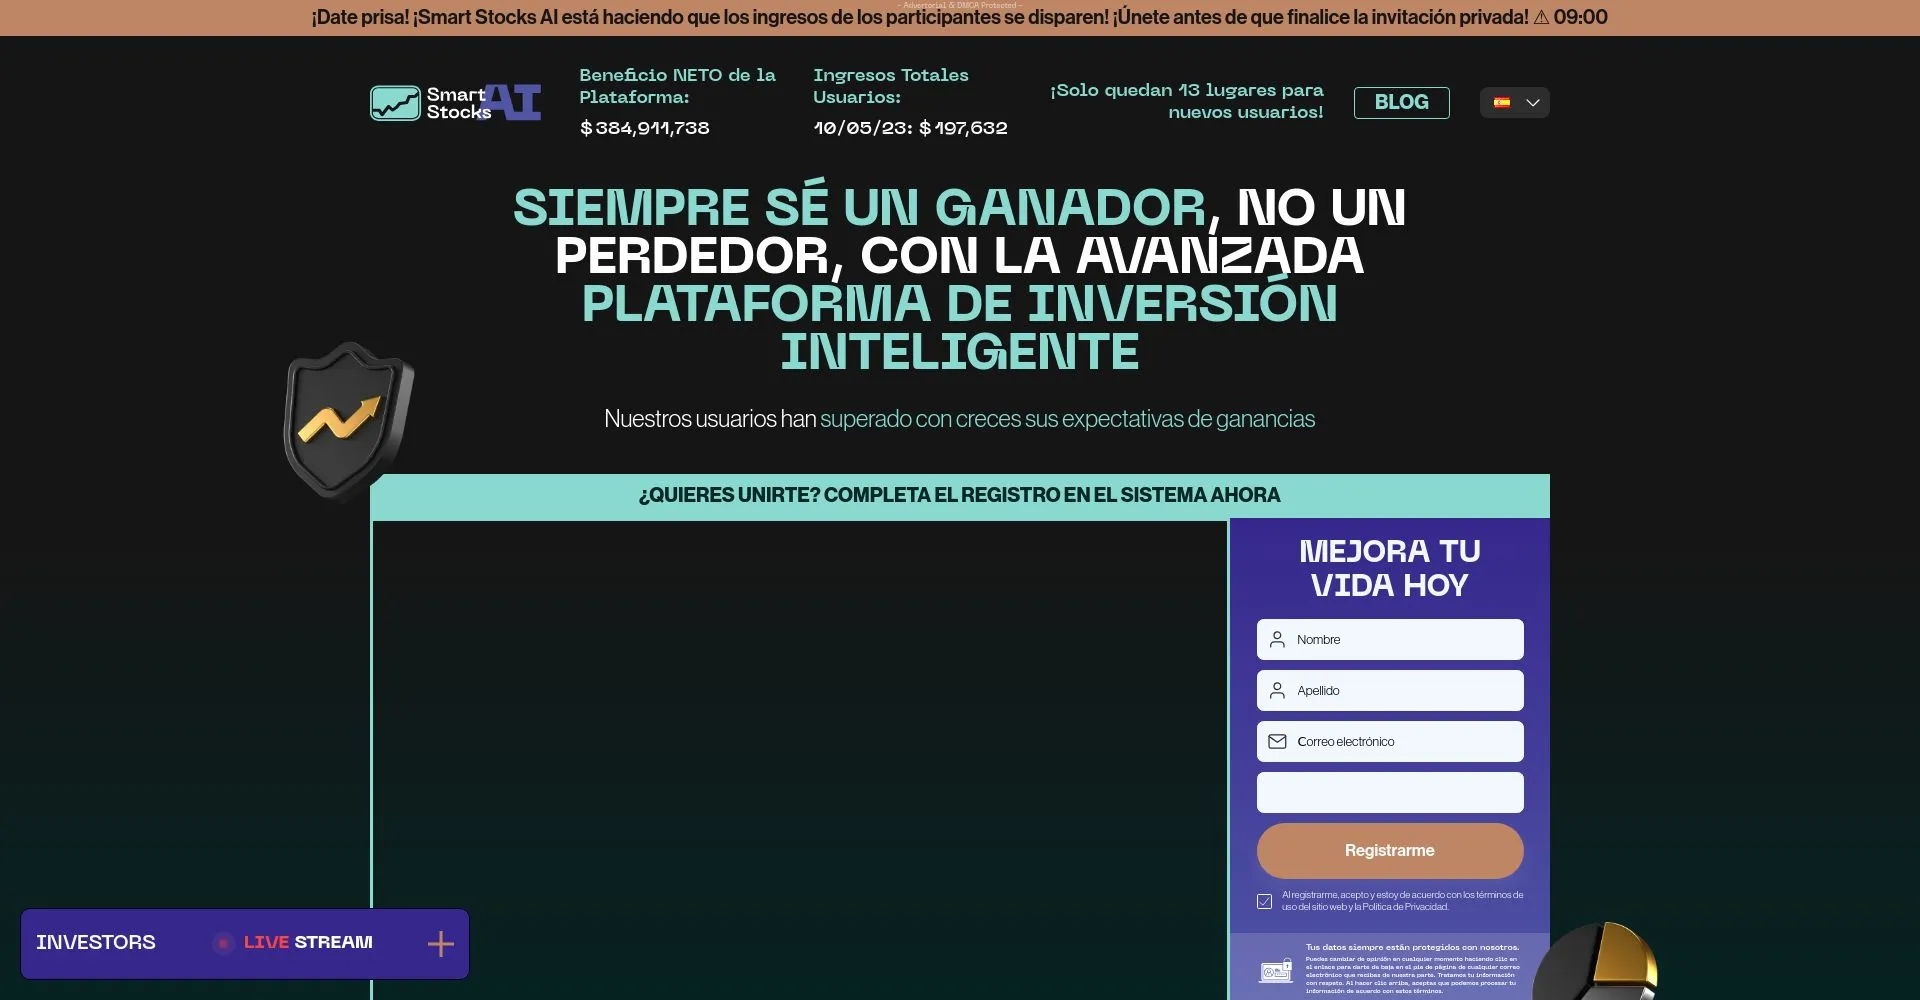Viewport: 1920px width, 1000px height.
Task: Focus the Correo electrónico input field
Action: pos(1390,741)
